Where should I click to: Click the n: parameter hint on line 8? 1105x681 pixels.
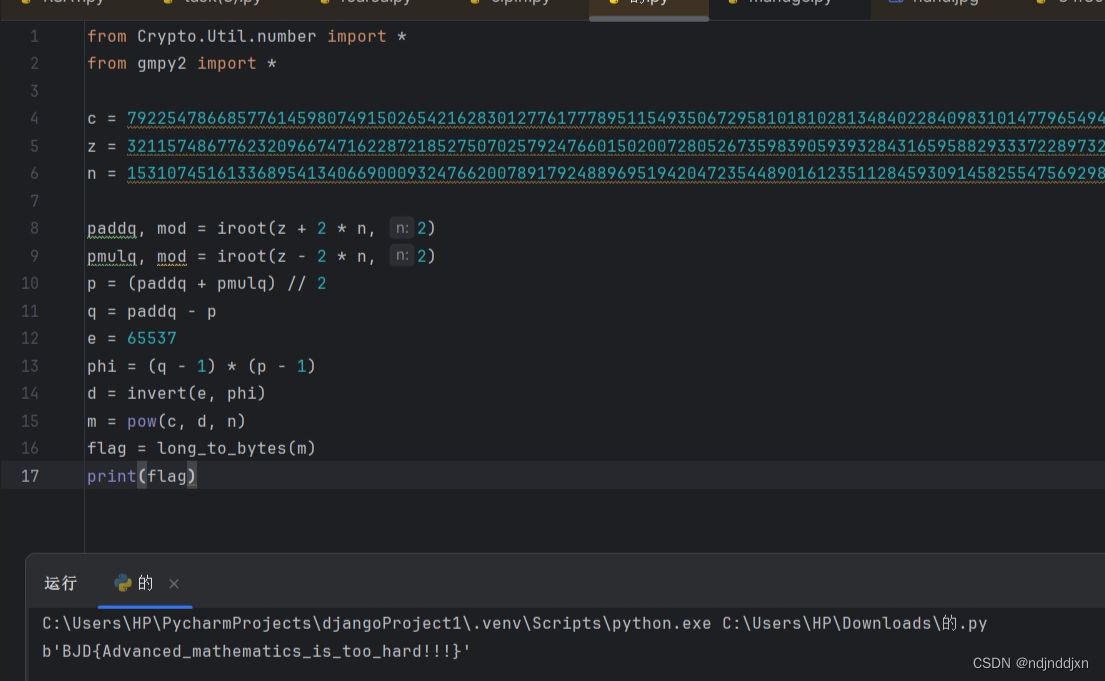(402, 228)
